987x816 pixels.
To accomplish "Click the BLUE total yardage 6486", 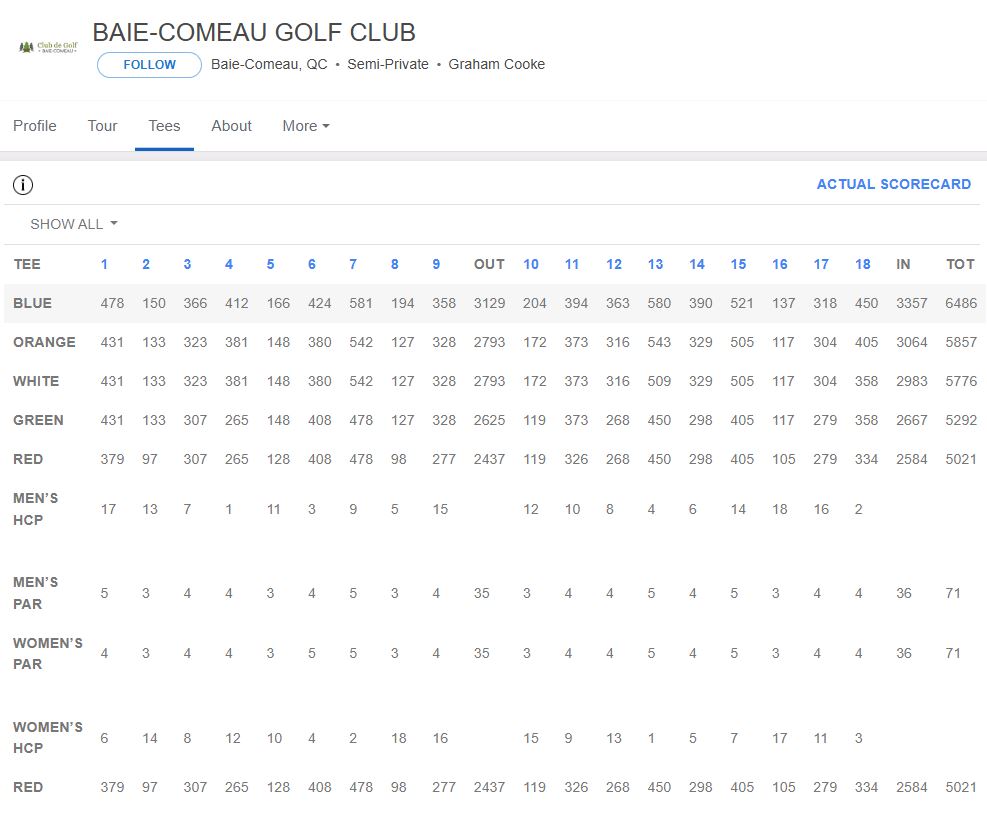I will [x=961, y=303].
